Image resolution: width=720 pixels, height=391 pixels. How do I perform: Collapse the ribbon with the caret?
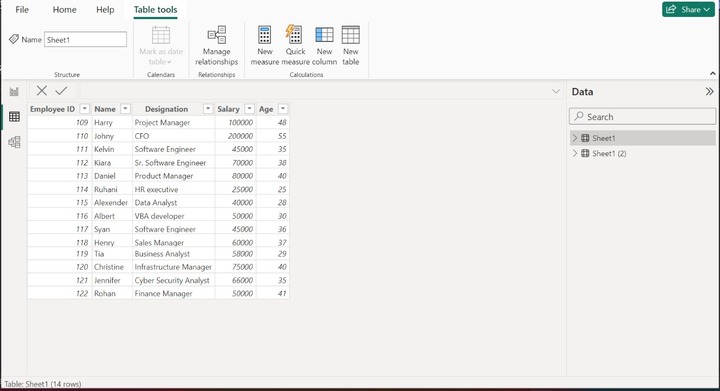pyautogui.click(x=713, y=73)
